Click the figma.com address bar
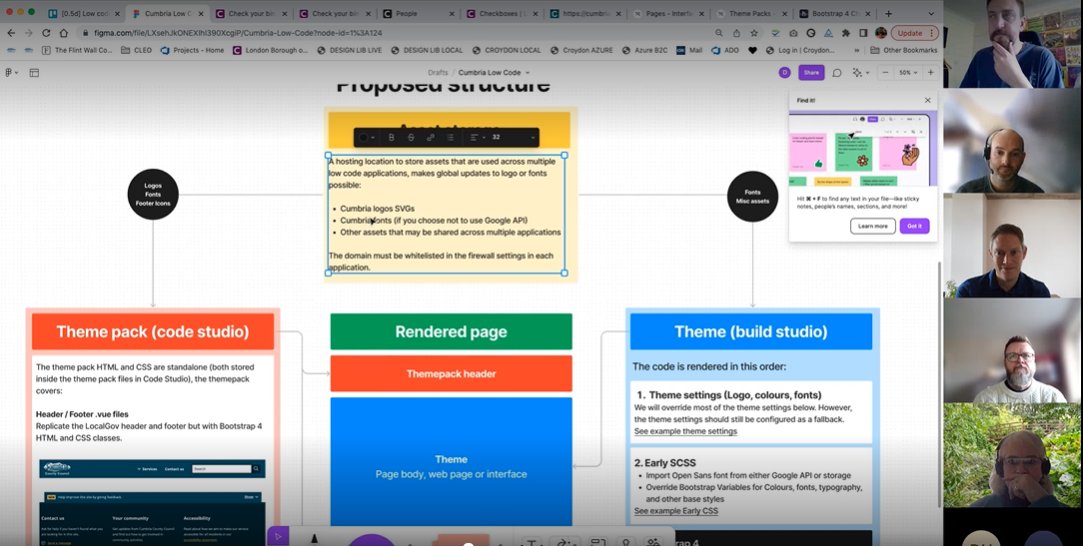1083x547 pixels. (394, 32)
